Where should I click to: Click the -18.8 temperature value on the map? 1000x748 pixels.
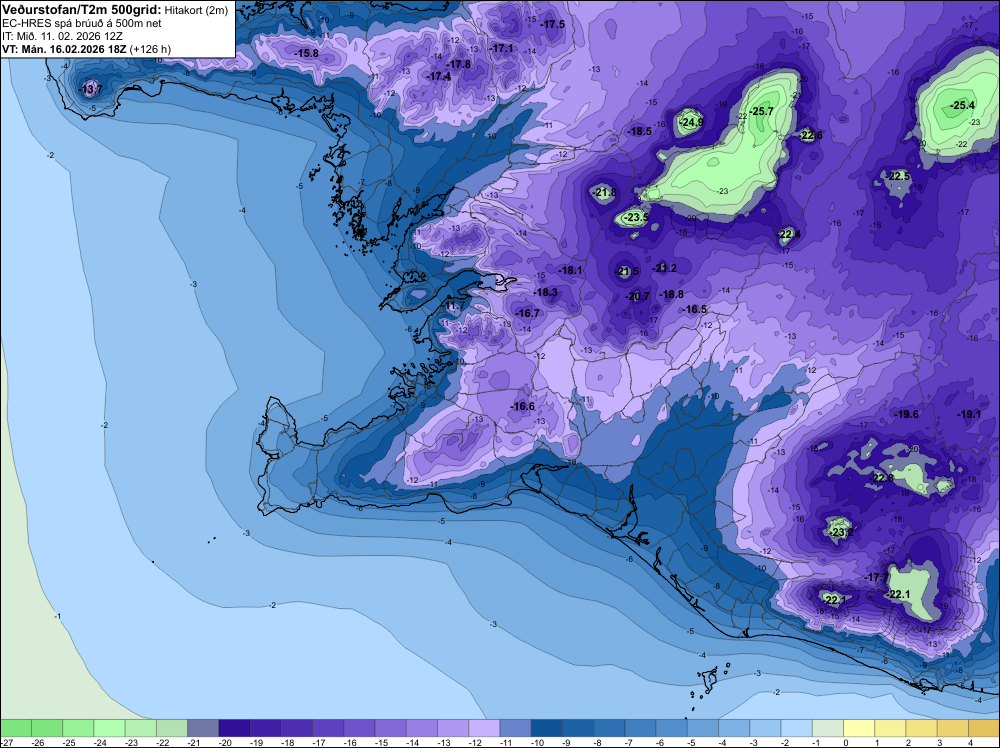point(672,295)
